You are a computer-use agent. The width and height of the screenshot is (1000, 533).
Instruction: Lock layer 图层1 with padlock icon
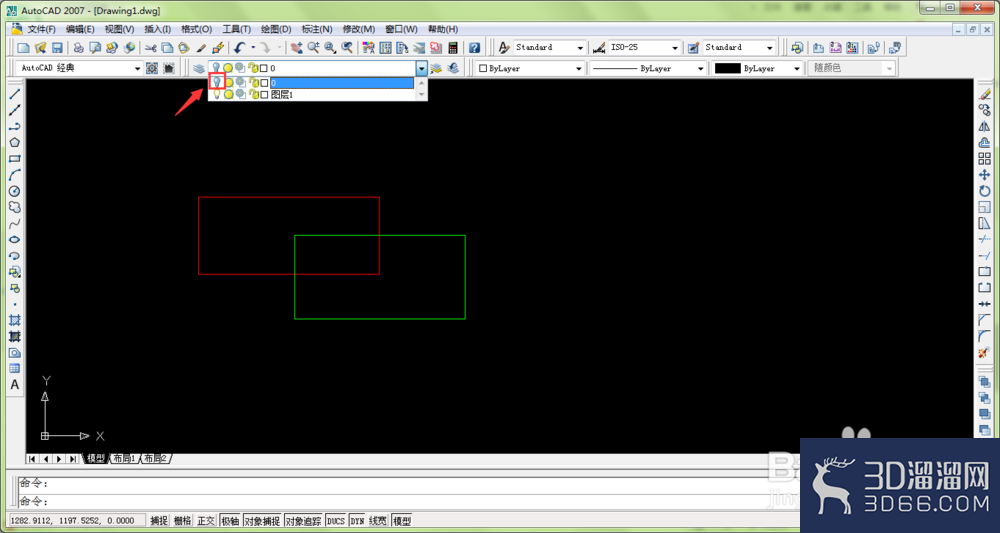click(253, 94)
